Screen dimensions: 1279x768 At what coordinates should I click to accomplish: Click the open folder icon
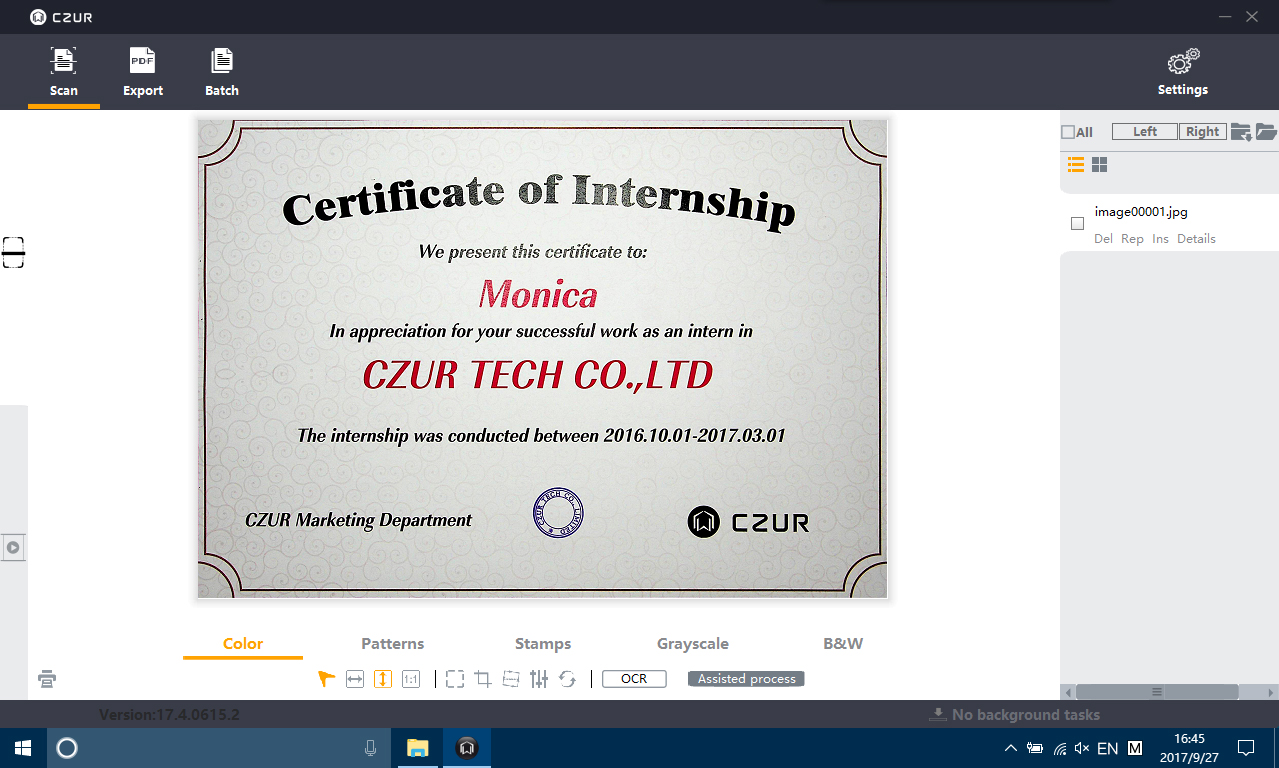click(1266, 132)
